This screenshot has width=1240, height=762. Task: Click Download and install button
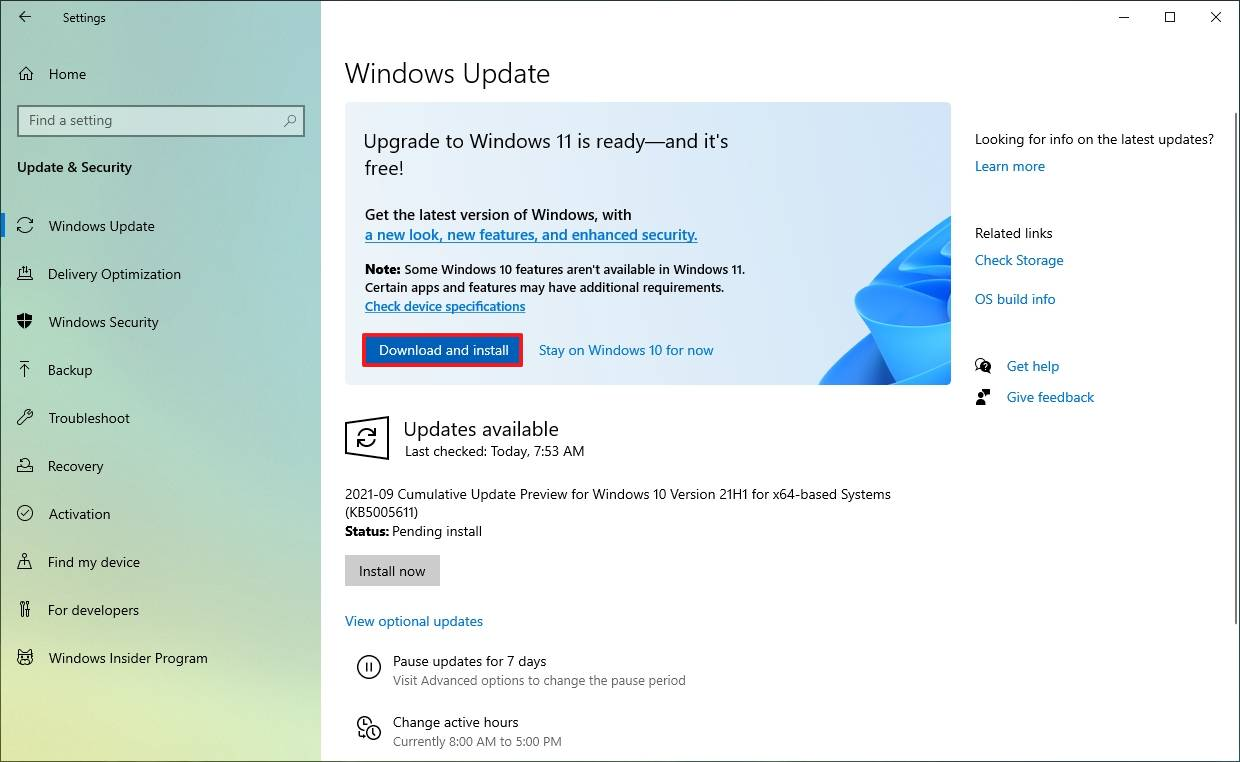click(443, 350)
